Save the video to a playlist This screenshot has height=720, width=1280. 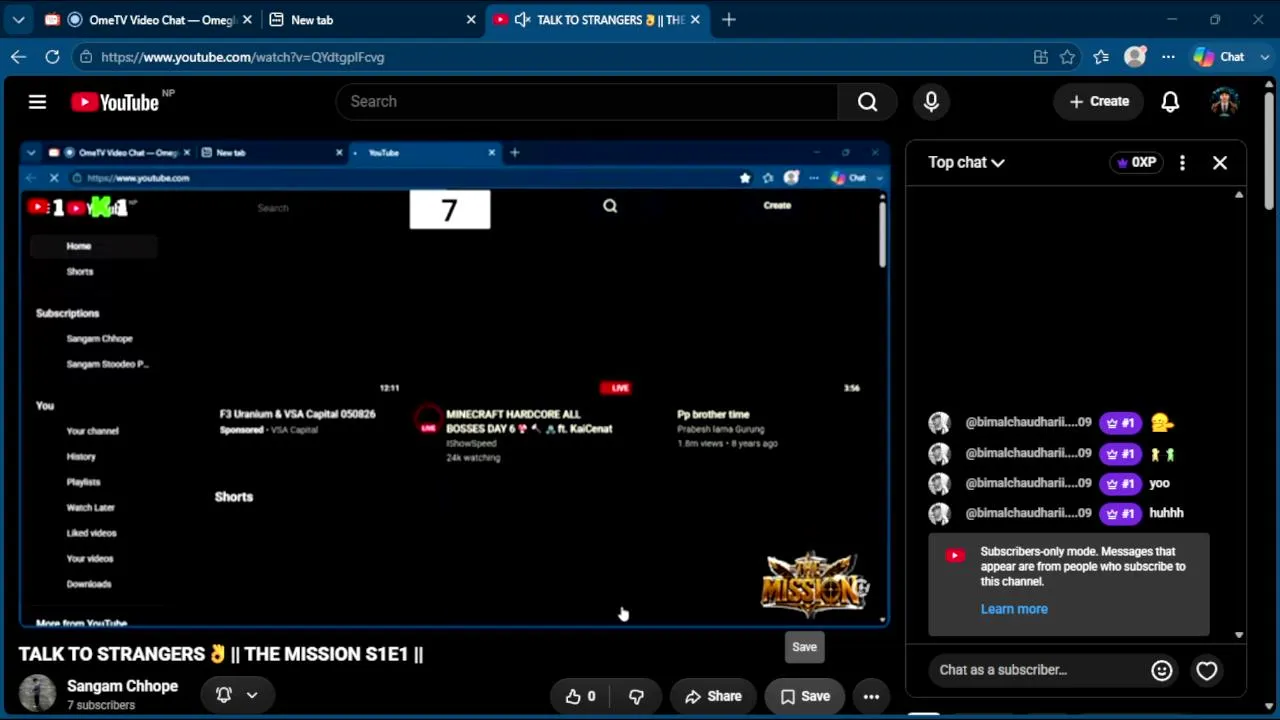pyautogui.click(x=805, y=696)
